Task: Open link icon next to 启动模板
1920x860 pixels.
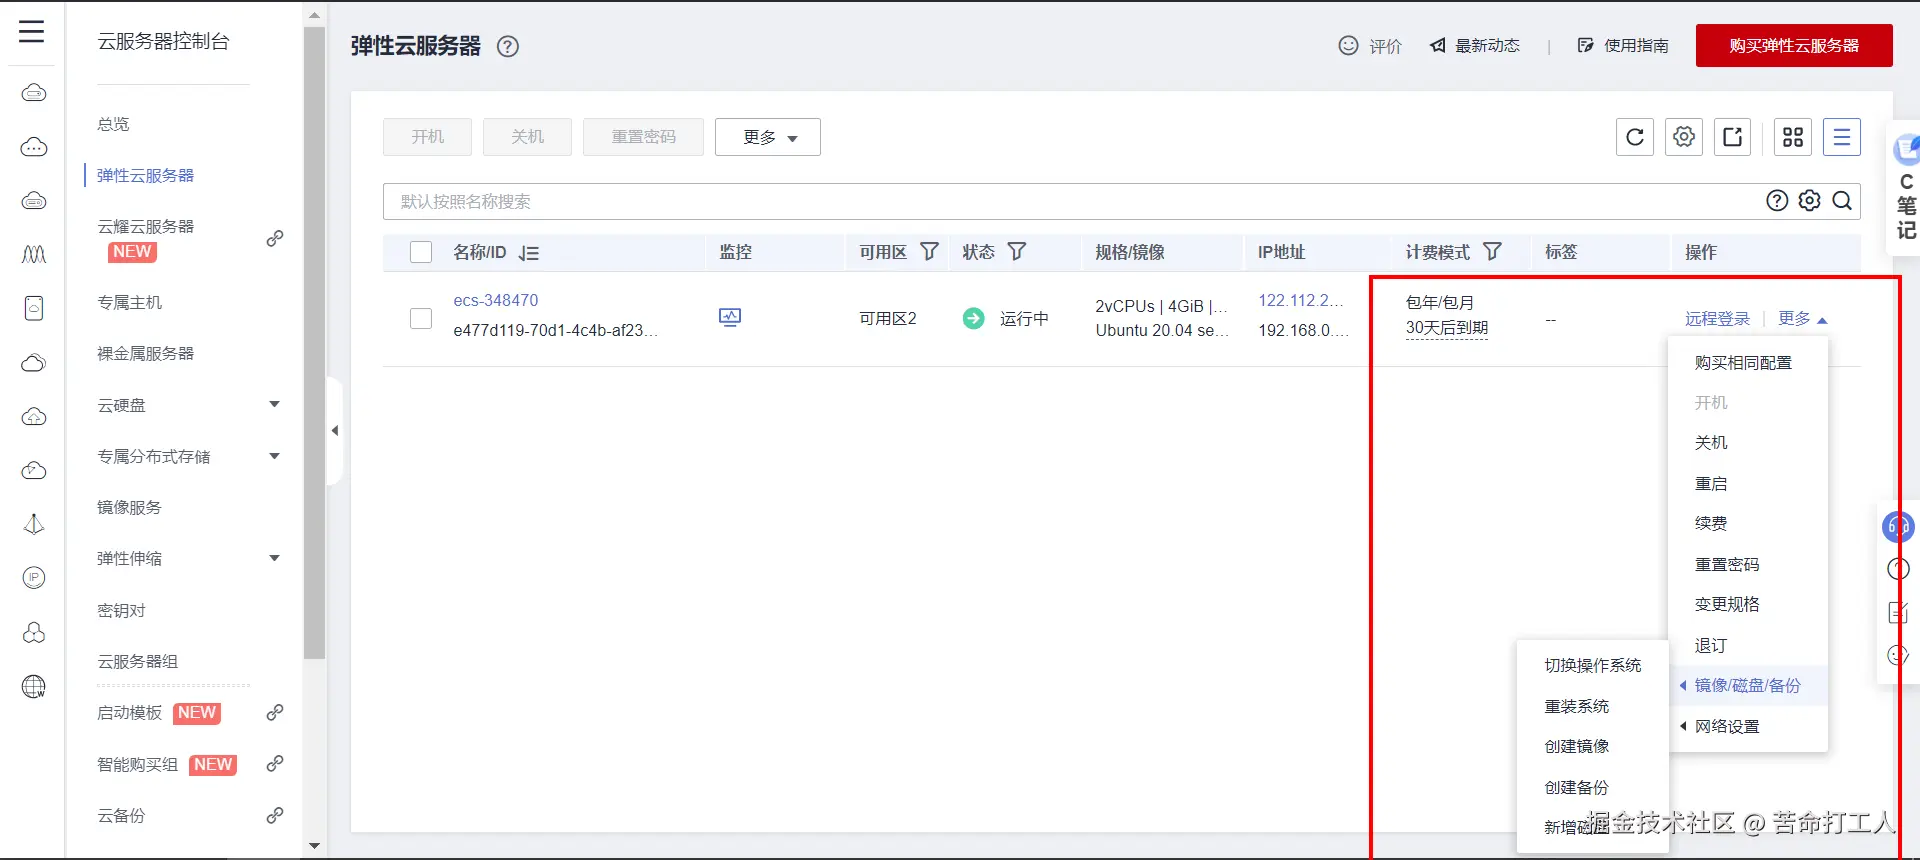Action: pyautogui.click(x=274, y=713)
